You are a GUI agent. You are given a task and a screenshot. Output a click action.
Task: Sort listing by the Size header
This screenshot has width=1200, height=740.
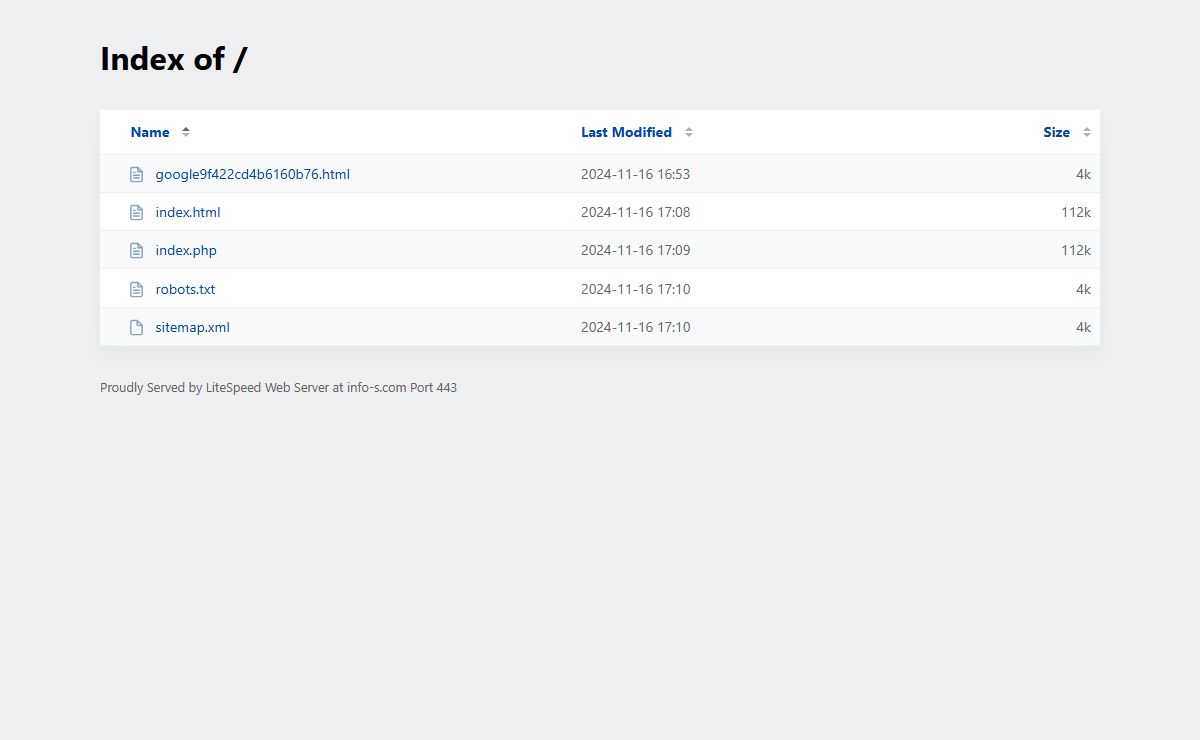pos(1056,132)
